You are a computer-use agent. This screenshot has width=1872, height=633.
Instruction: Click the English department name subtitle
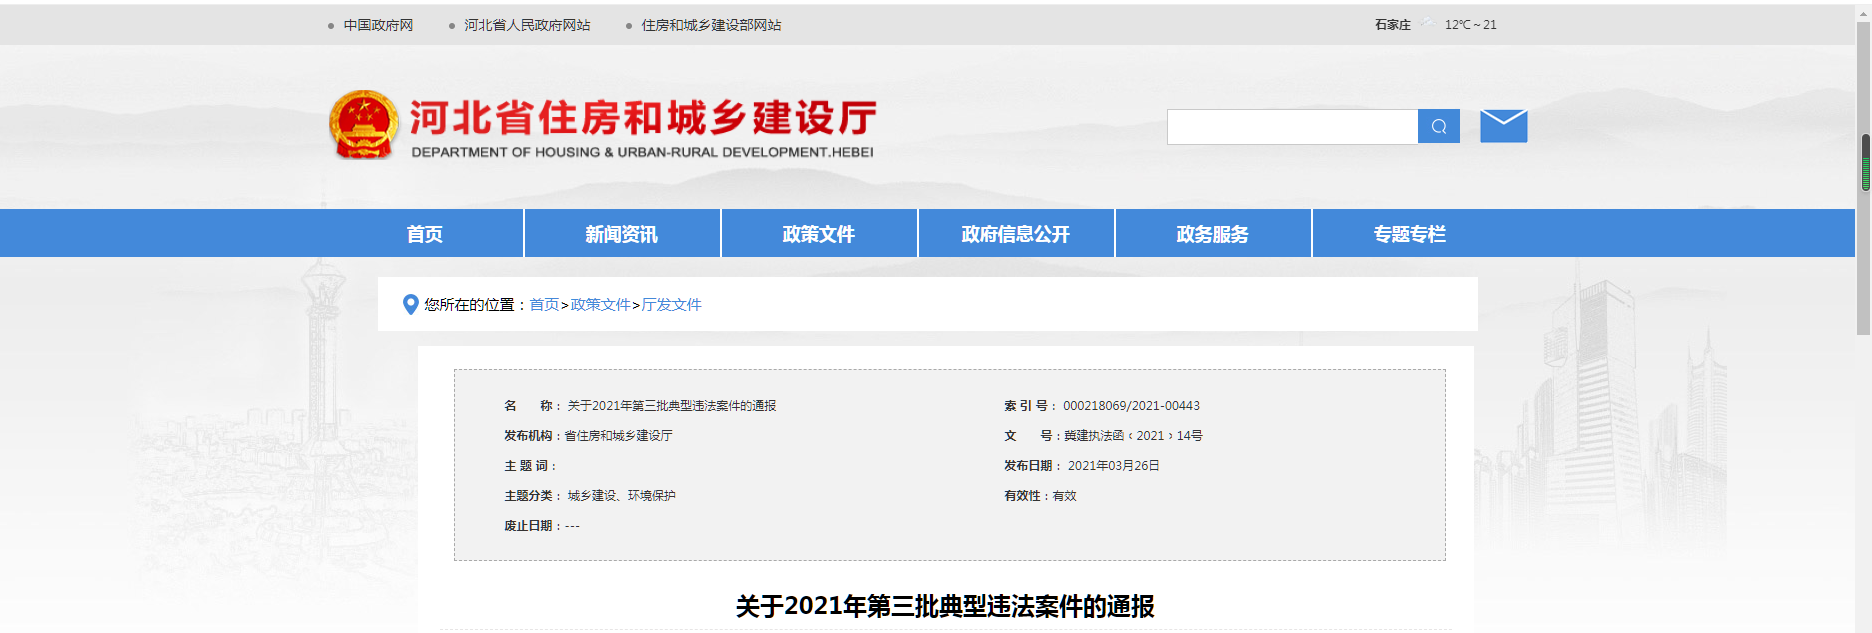pyautogui.click(x=642, y=152)
